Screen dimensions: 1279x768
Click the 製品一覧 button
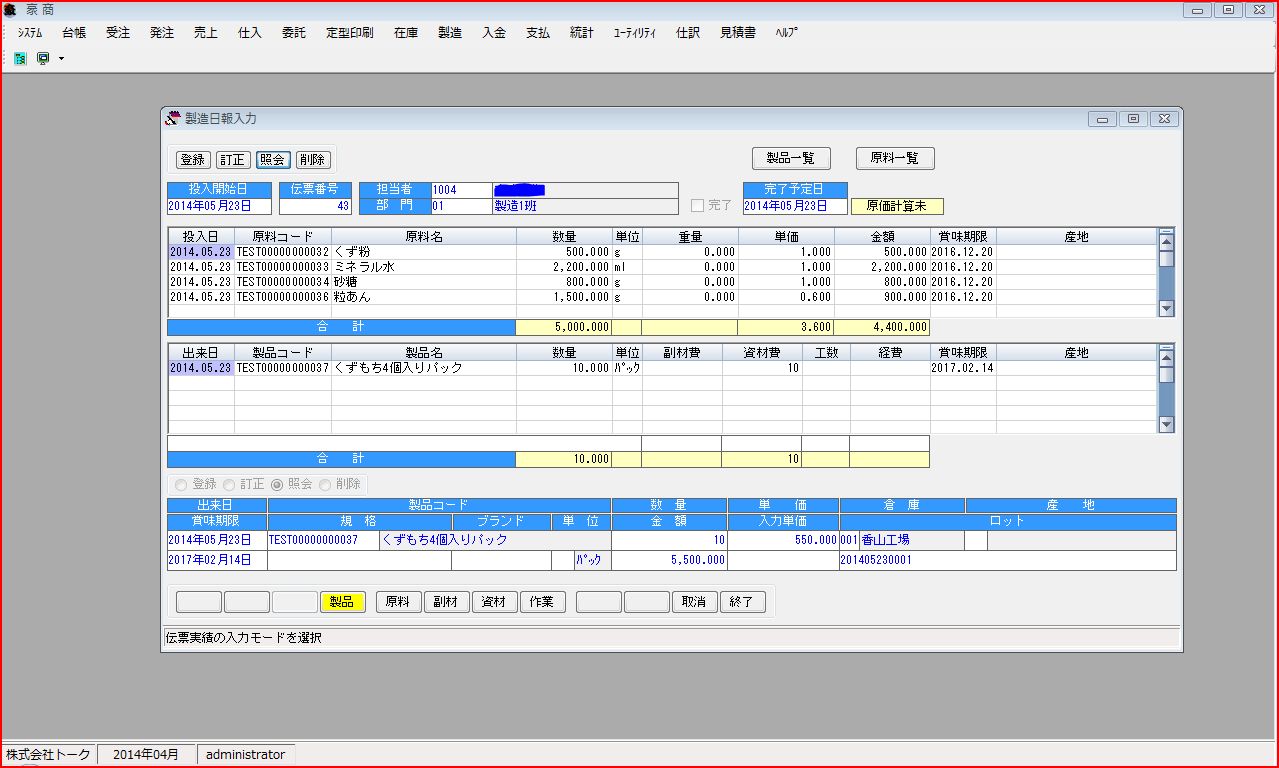click(791, 158)
